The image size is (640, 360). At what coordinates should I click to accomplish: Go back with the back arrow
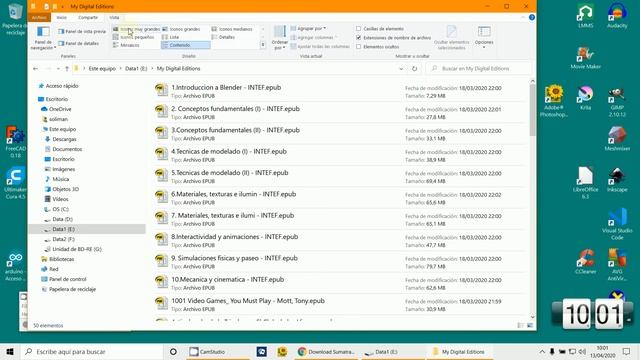36,69
